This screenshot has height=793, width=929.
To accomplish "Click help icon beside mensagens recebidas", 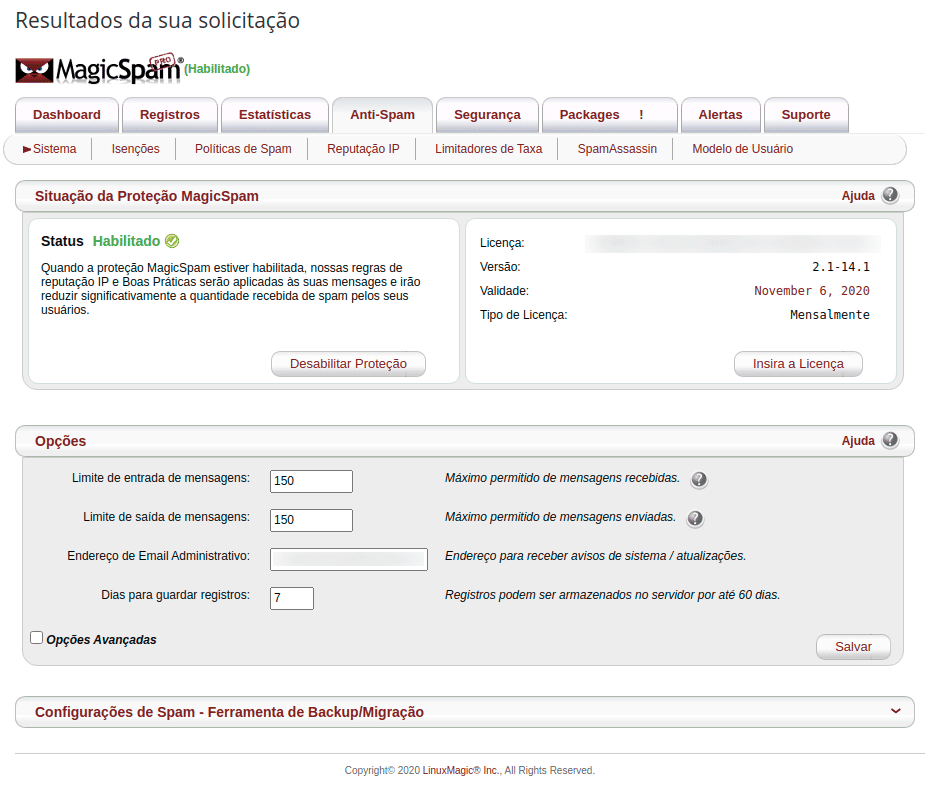I will [x=699, y=480].
